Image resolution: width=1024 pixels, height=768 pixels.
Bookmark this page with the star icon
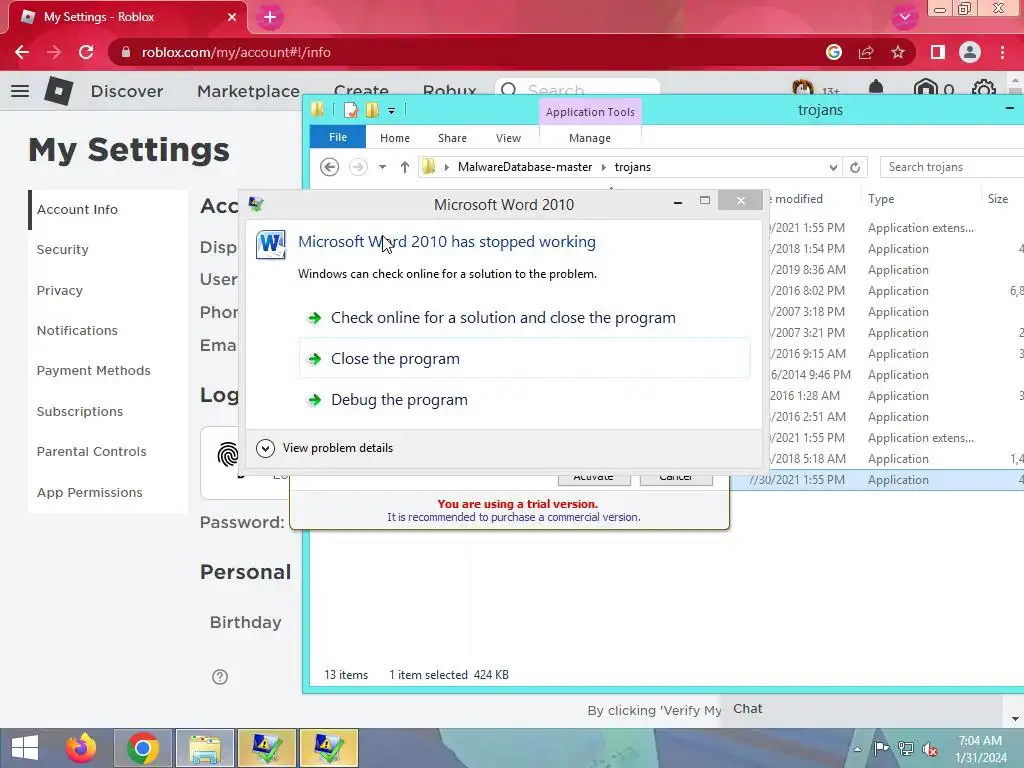tap(898, 52)
